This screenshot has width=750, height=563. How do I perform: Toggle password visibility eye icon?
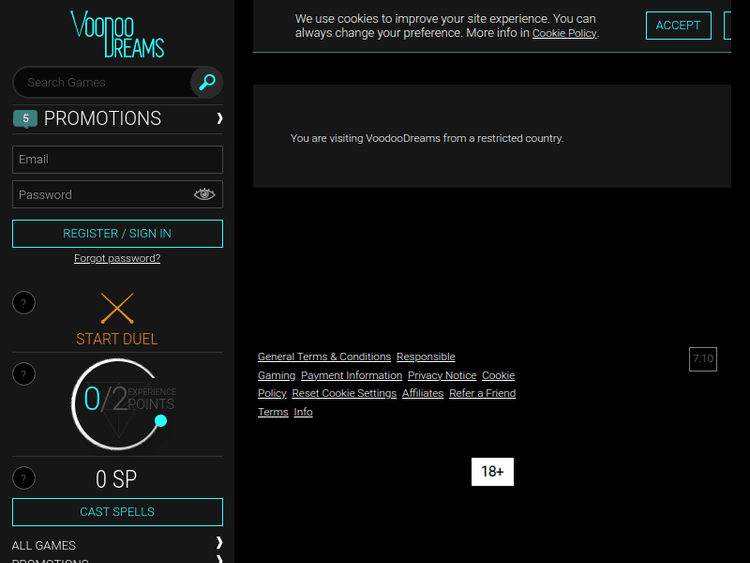point(204,194)
